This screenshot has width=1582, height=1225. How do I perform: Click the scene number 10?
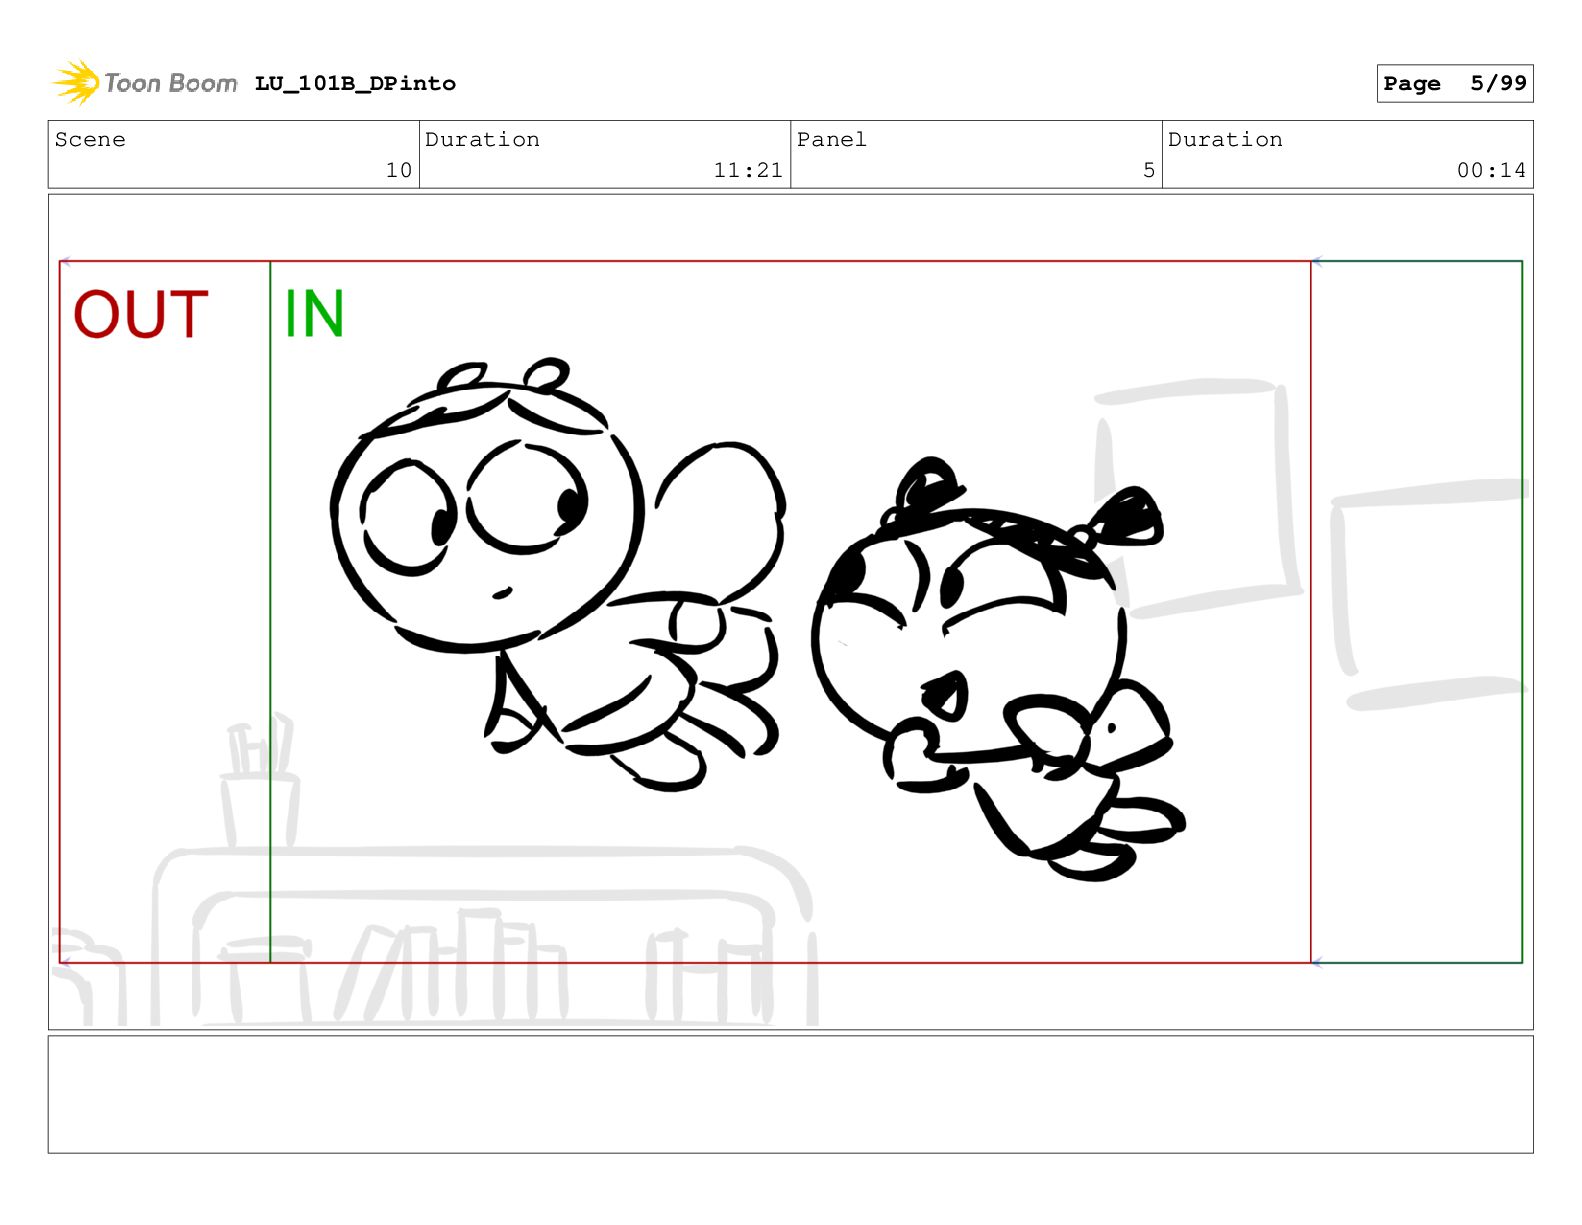coord(399,170)
